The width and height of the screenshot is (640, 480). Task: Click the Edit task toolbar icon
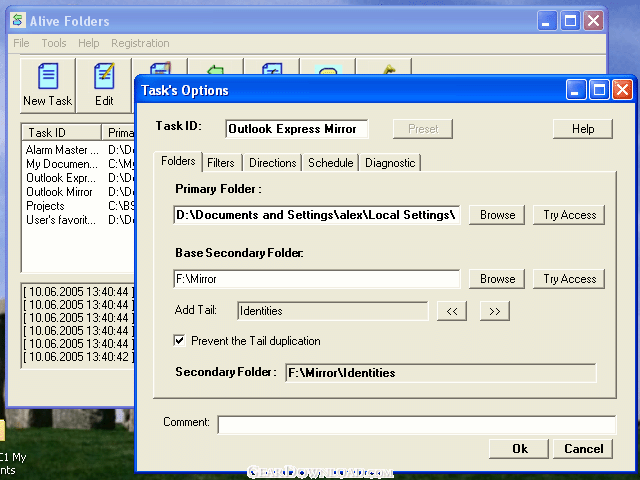click(x=104, y=85)
